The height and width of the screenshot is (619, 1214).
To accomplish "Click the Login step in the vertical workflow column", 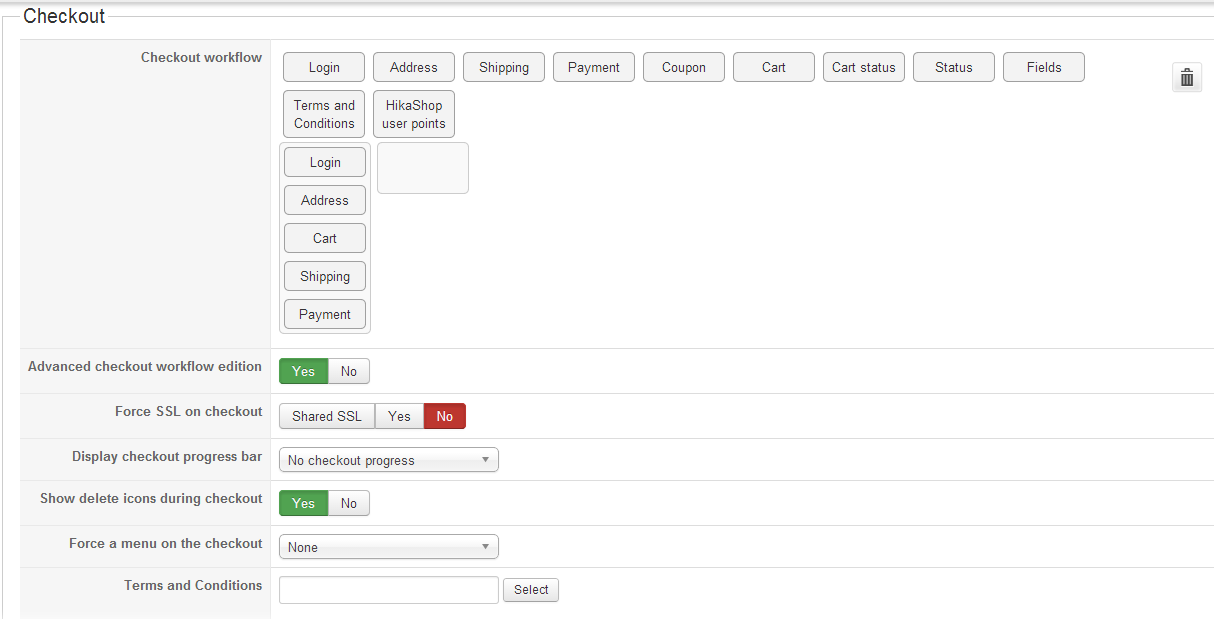I will (325, 162).
